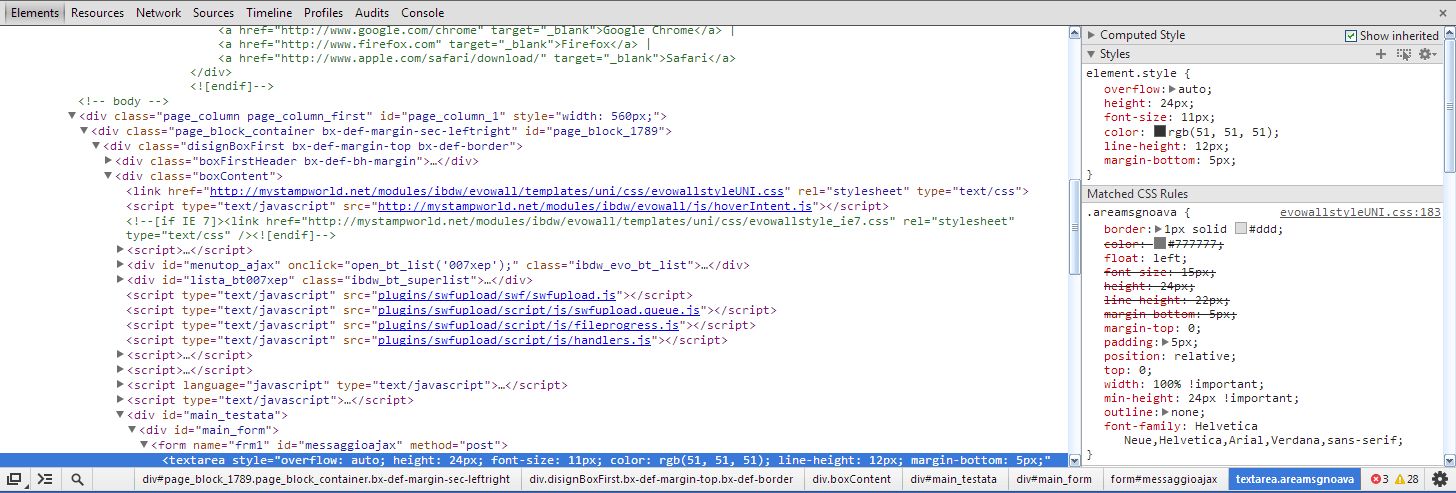Open the Profiles tab
This screenshot has width=1456, height=493.
tap(323, 13)
